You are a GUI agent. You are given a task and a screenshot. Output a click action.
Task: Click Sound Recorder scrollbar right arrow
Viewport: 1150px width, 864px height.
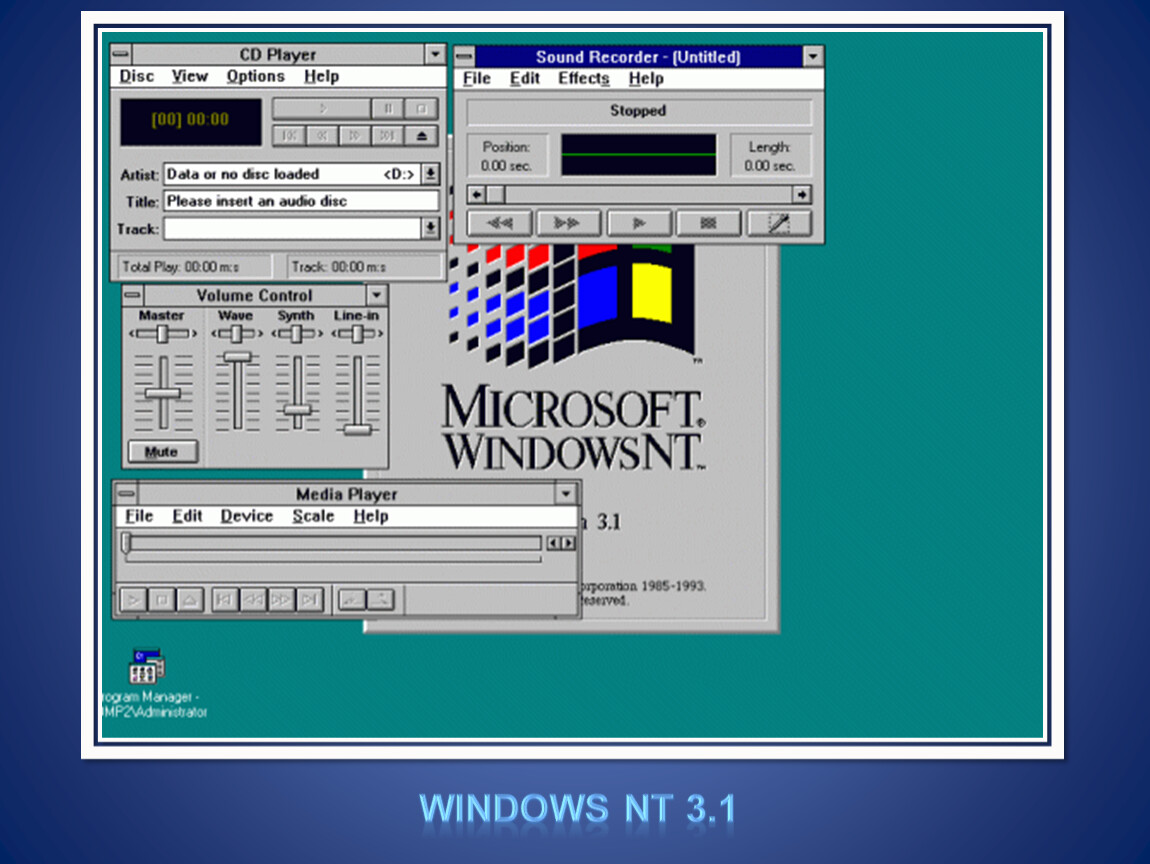pyautogui.click(x=802, y=194)
